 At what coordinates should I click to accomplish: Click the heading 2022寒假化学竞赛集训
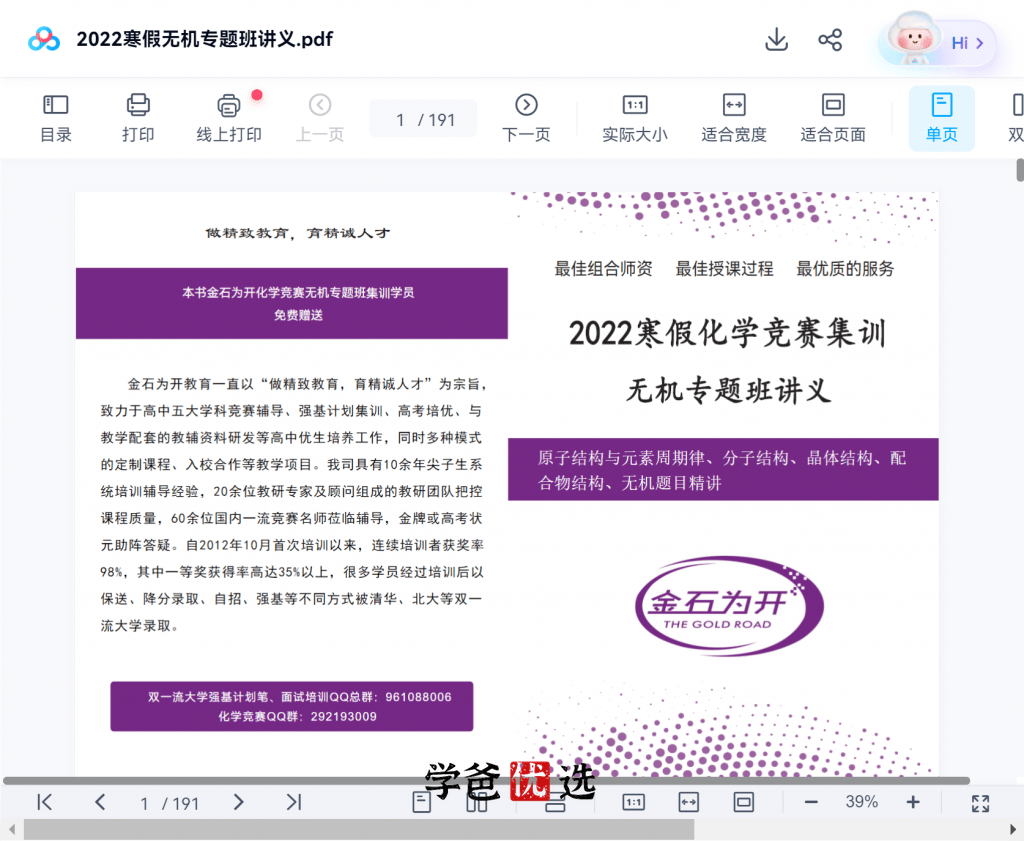(x=728, y=333)
